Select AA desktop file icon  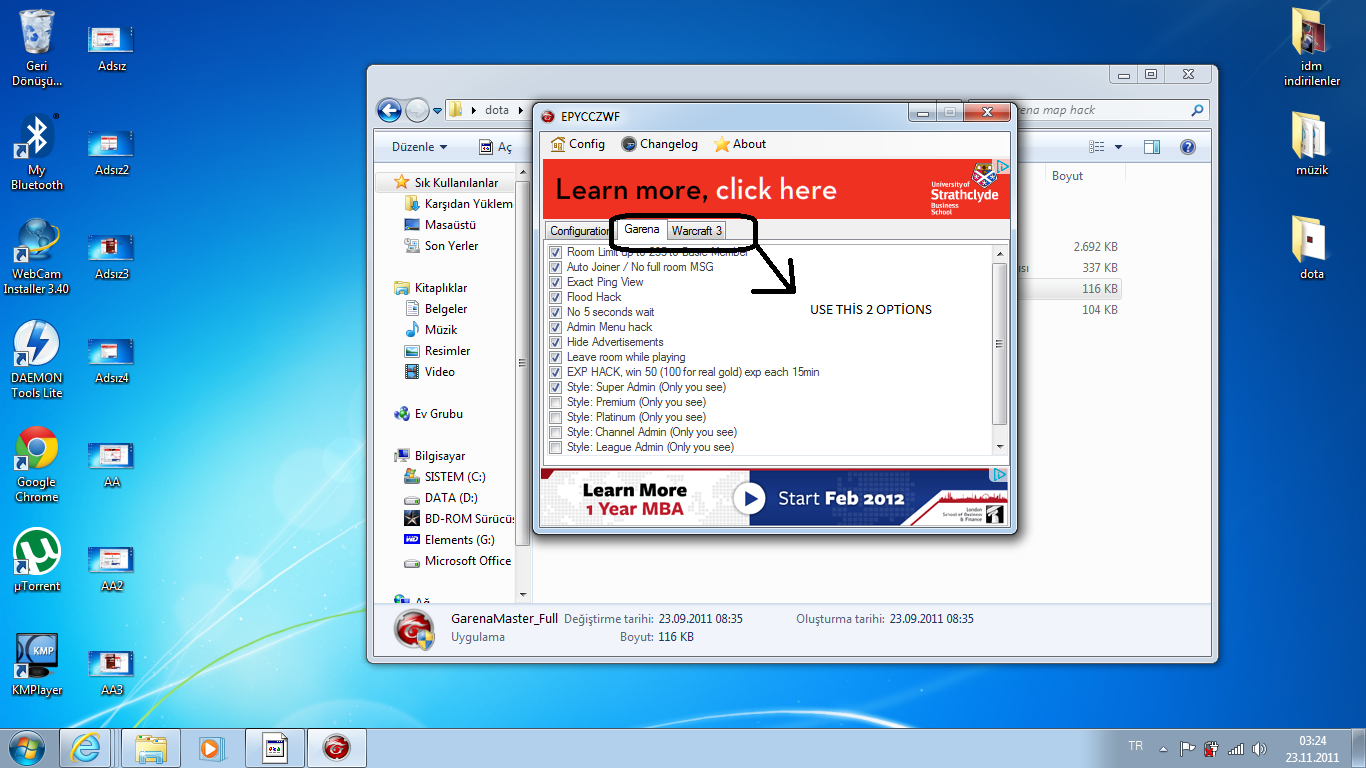111,463
